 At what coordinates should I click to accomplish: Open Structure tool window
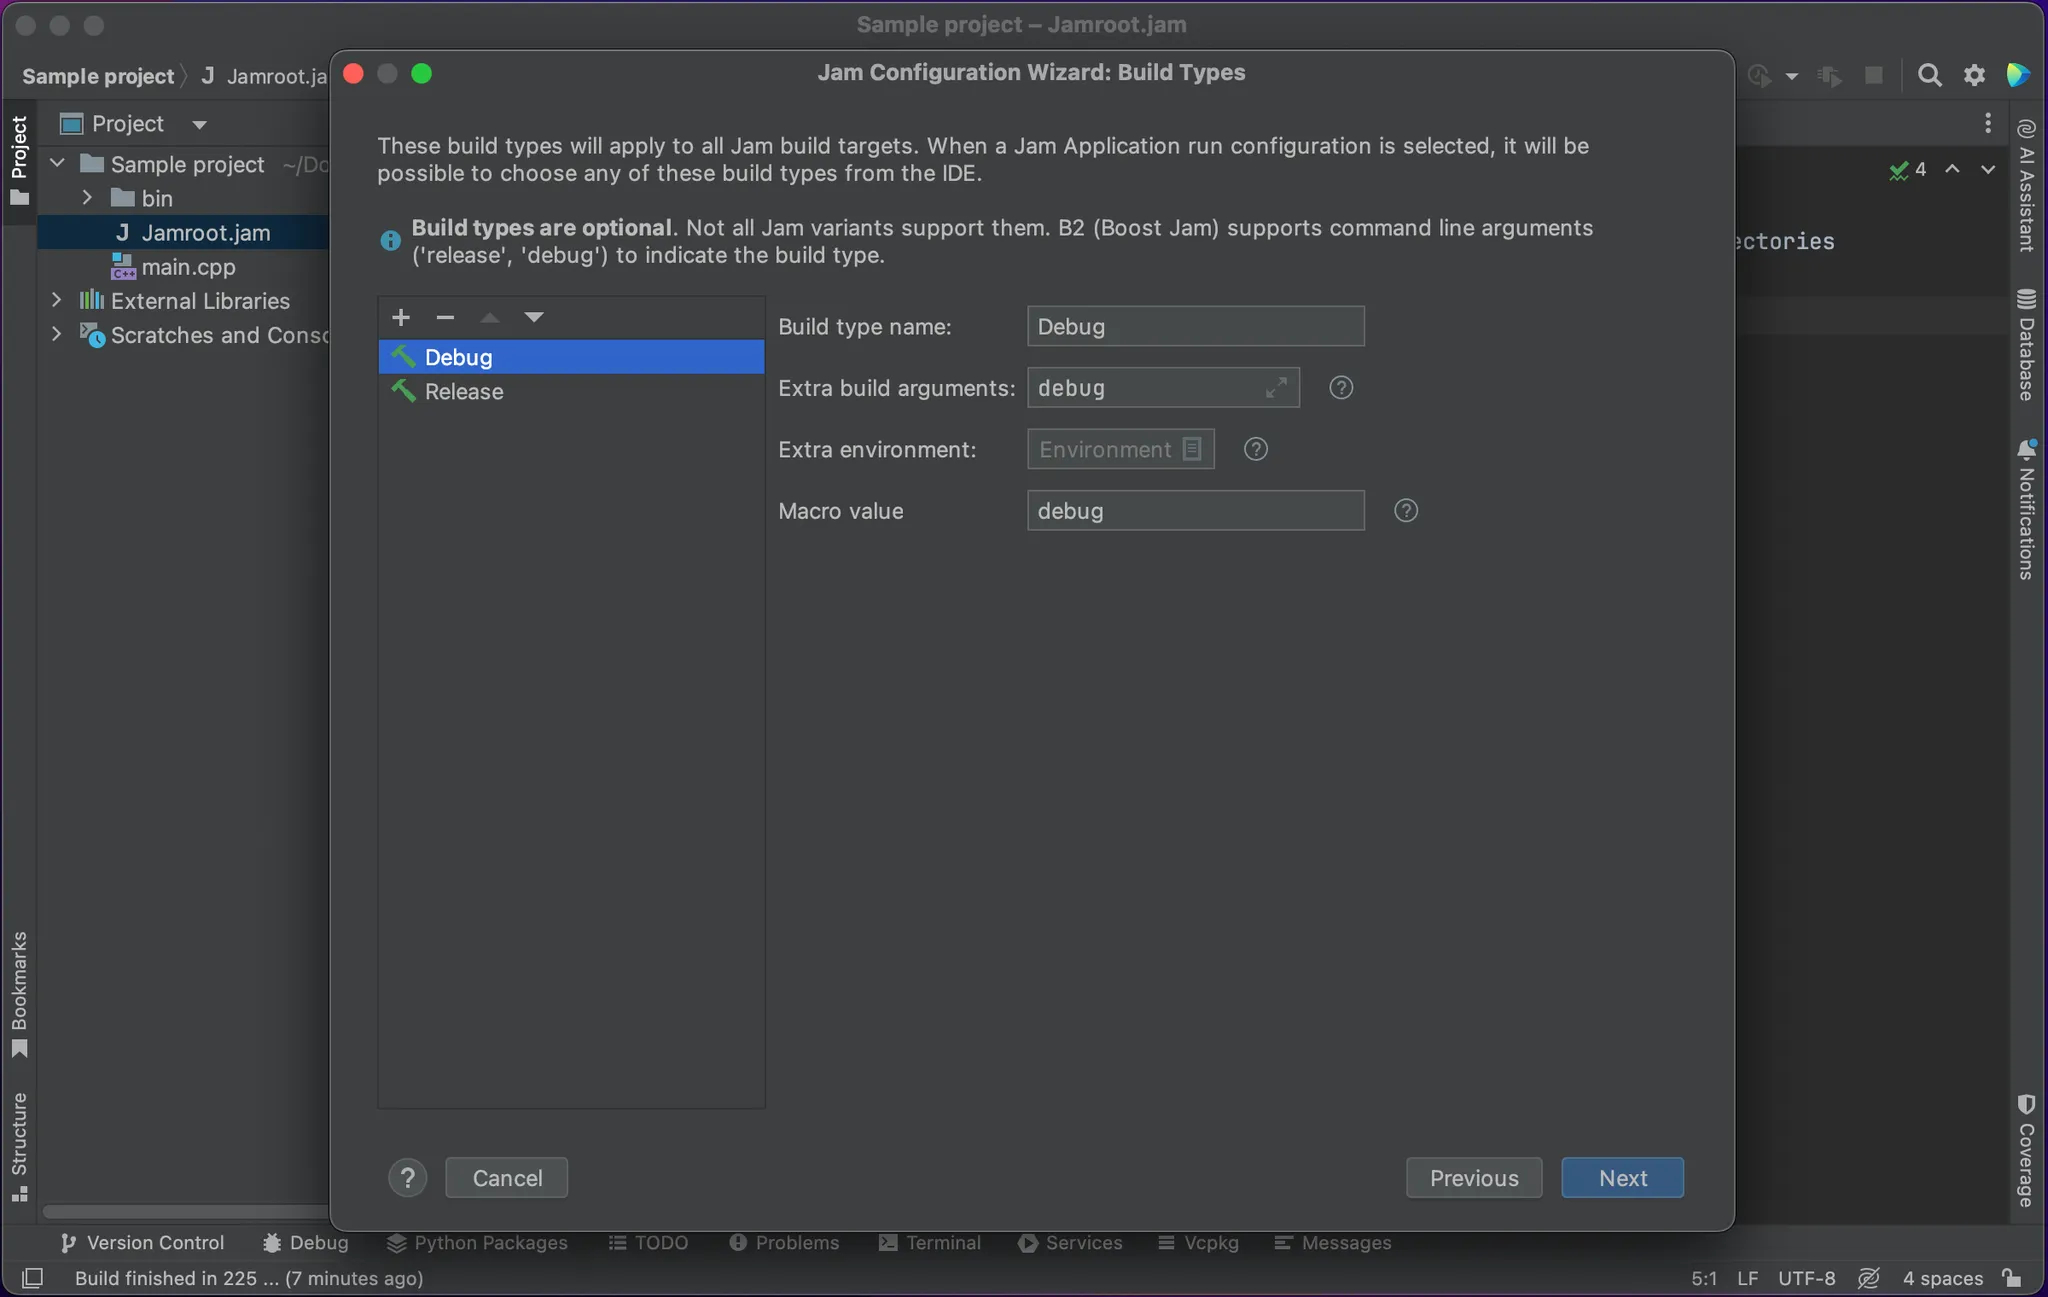click(19, 1147)
